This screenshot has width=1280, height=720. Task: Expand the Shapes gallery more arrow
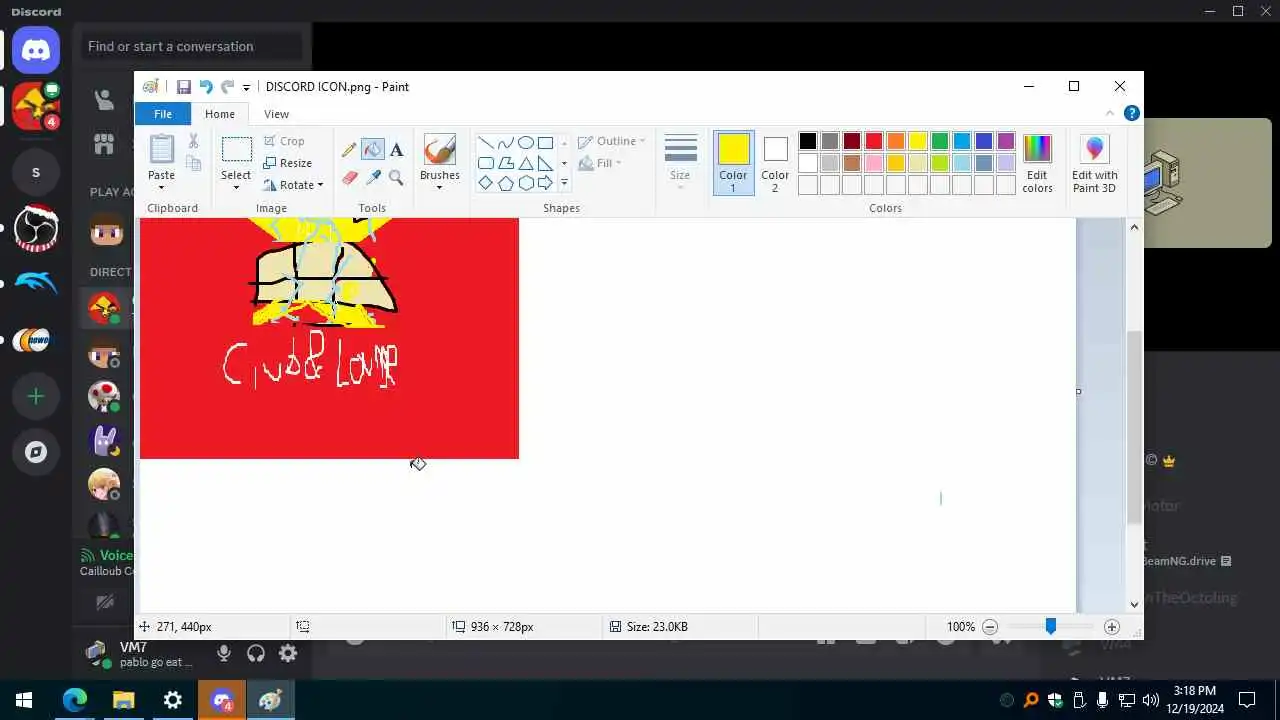click(564, 183)
